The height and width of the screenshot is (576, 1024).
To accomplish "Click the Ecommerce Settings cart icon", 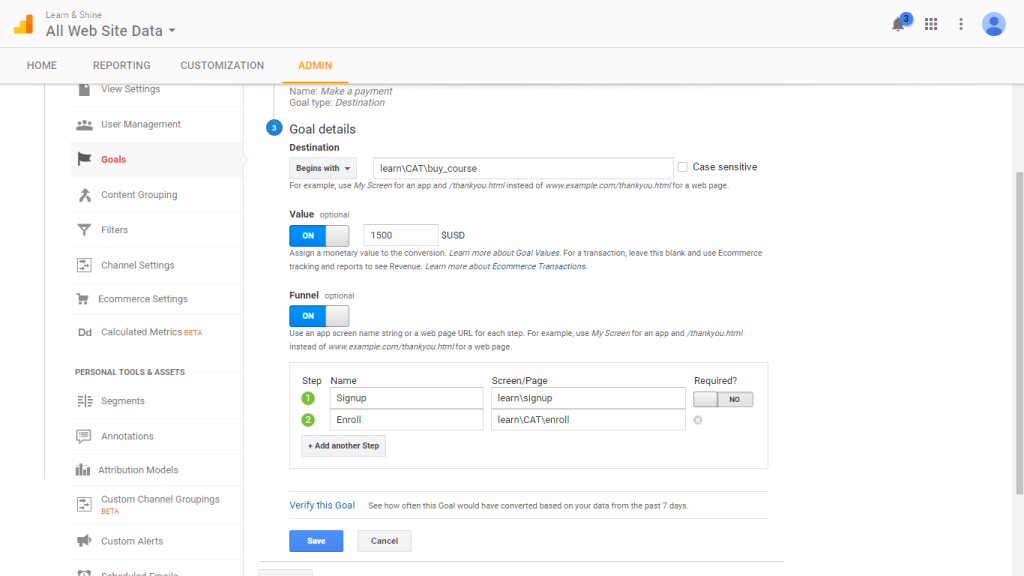I will pos(82,299).
